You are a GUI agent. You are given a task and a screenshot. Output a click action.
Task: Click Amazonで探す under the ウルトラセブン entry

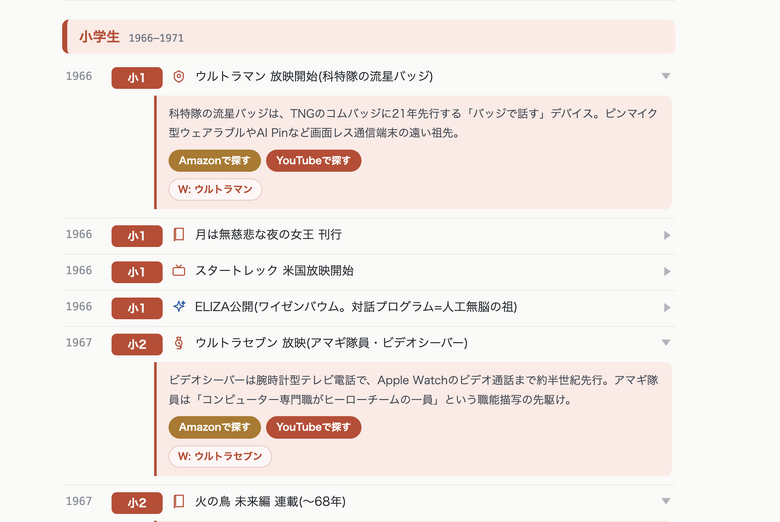pyautogui.click(x=214, y=427)
